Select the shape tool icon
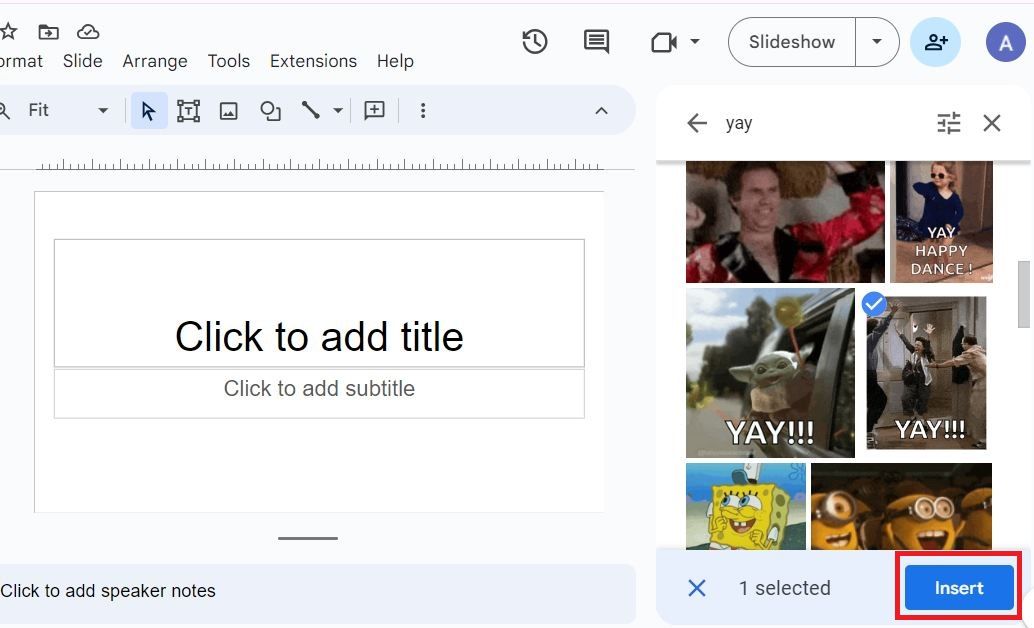This screenshot has height=628, width=1034. (270, 111)
